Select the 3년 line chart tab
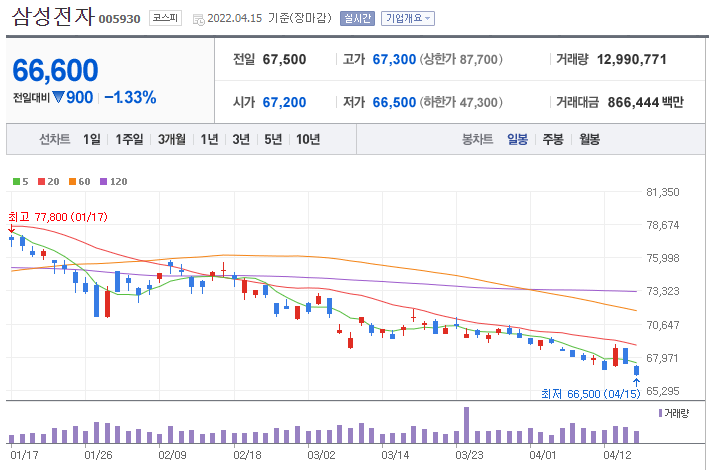This screenshot has width=709, height=470. coord(241,139)
